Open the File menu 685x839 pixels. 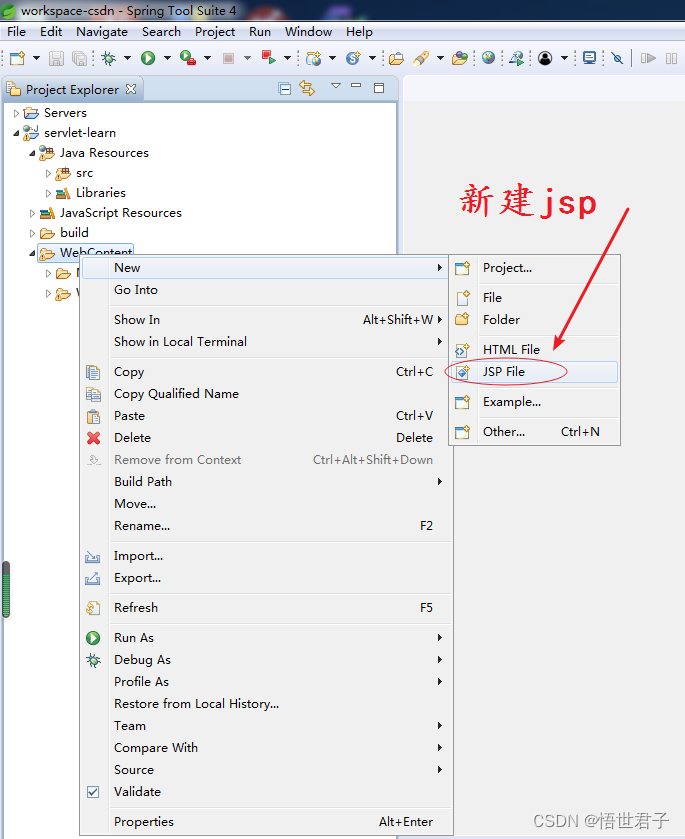coord(17,32)
